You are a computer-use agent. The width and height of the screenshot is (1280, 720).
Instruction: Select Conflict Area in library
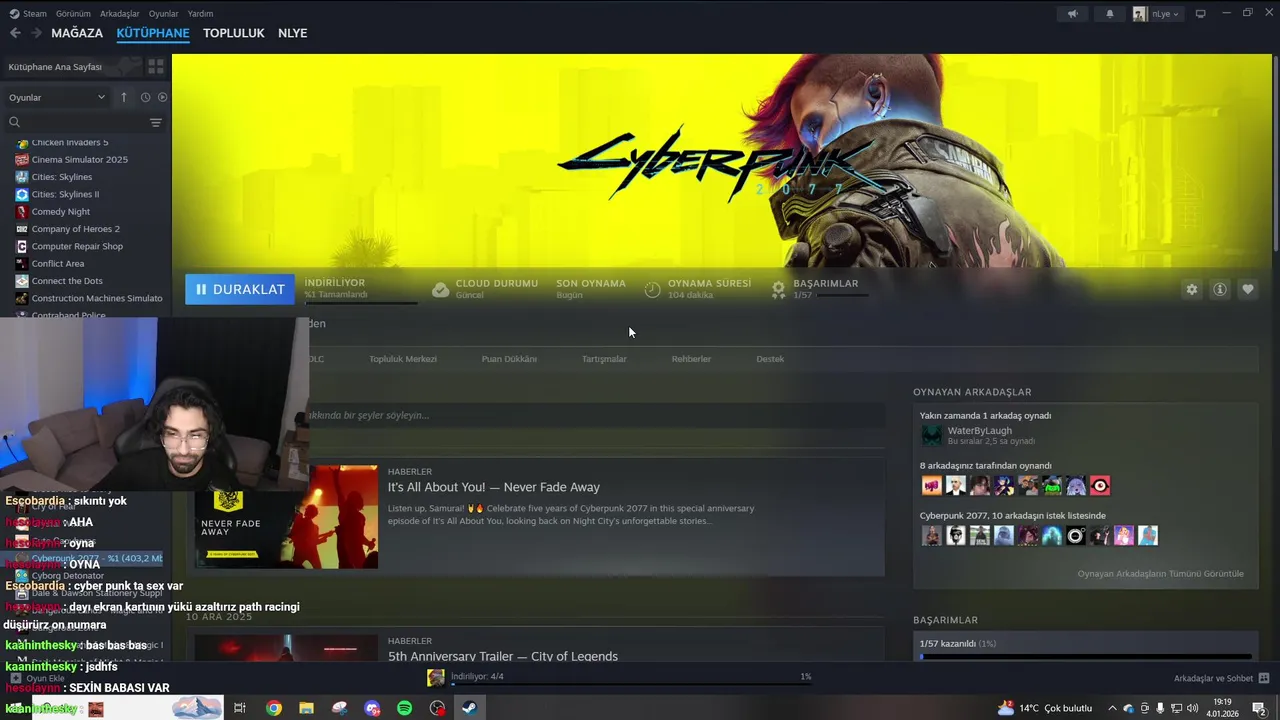(x=57, y=264)
